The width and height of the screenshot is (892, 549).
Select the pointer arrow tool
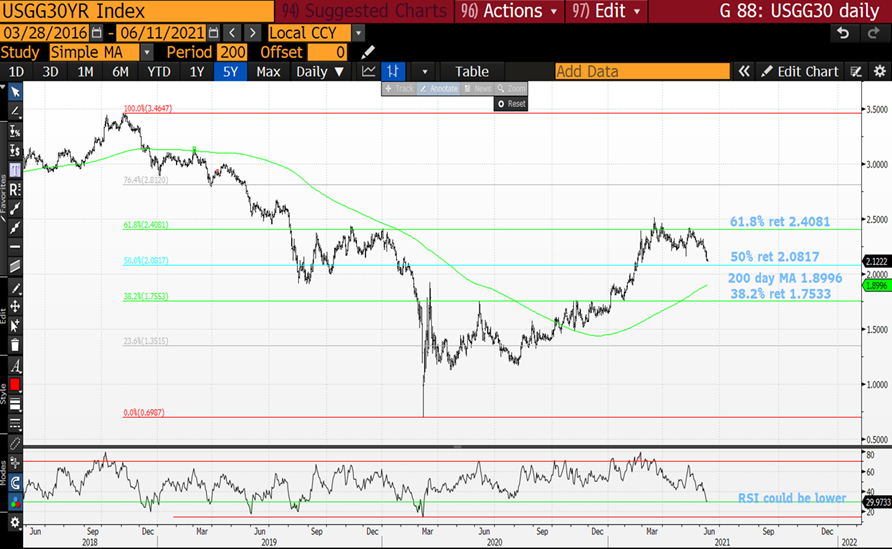(15, 92)
